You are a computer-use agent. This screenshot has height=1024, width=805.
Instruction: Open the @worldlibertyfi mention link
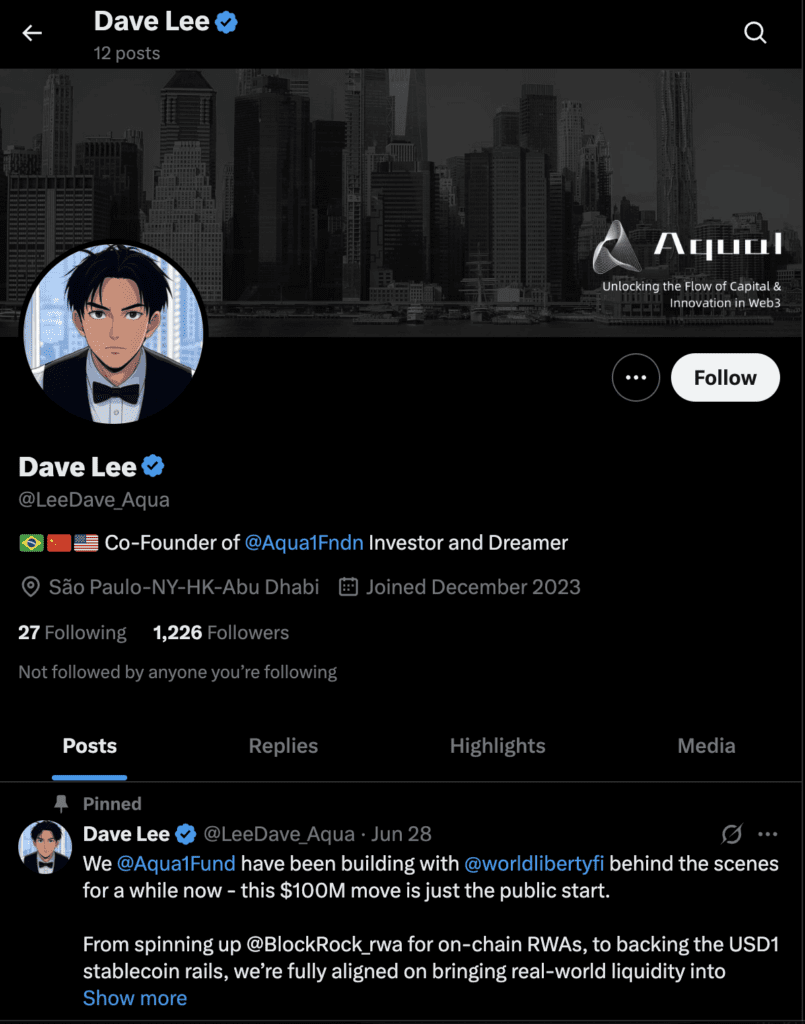[533, 863]
